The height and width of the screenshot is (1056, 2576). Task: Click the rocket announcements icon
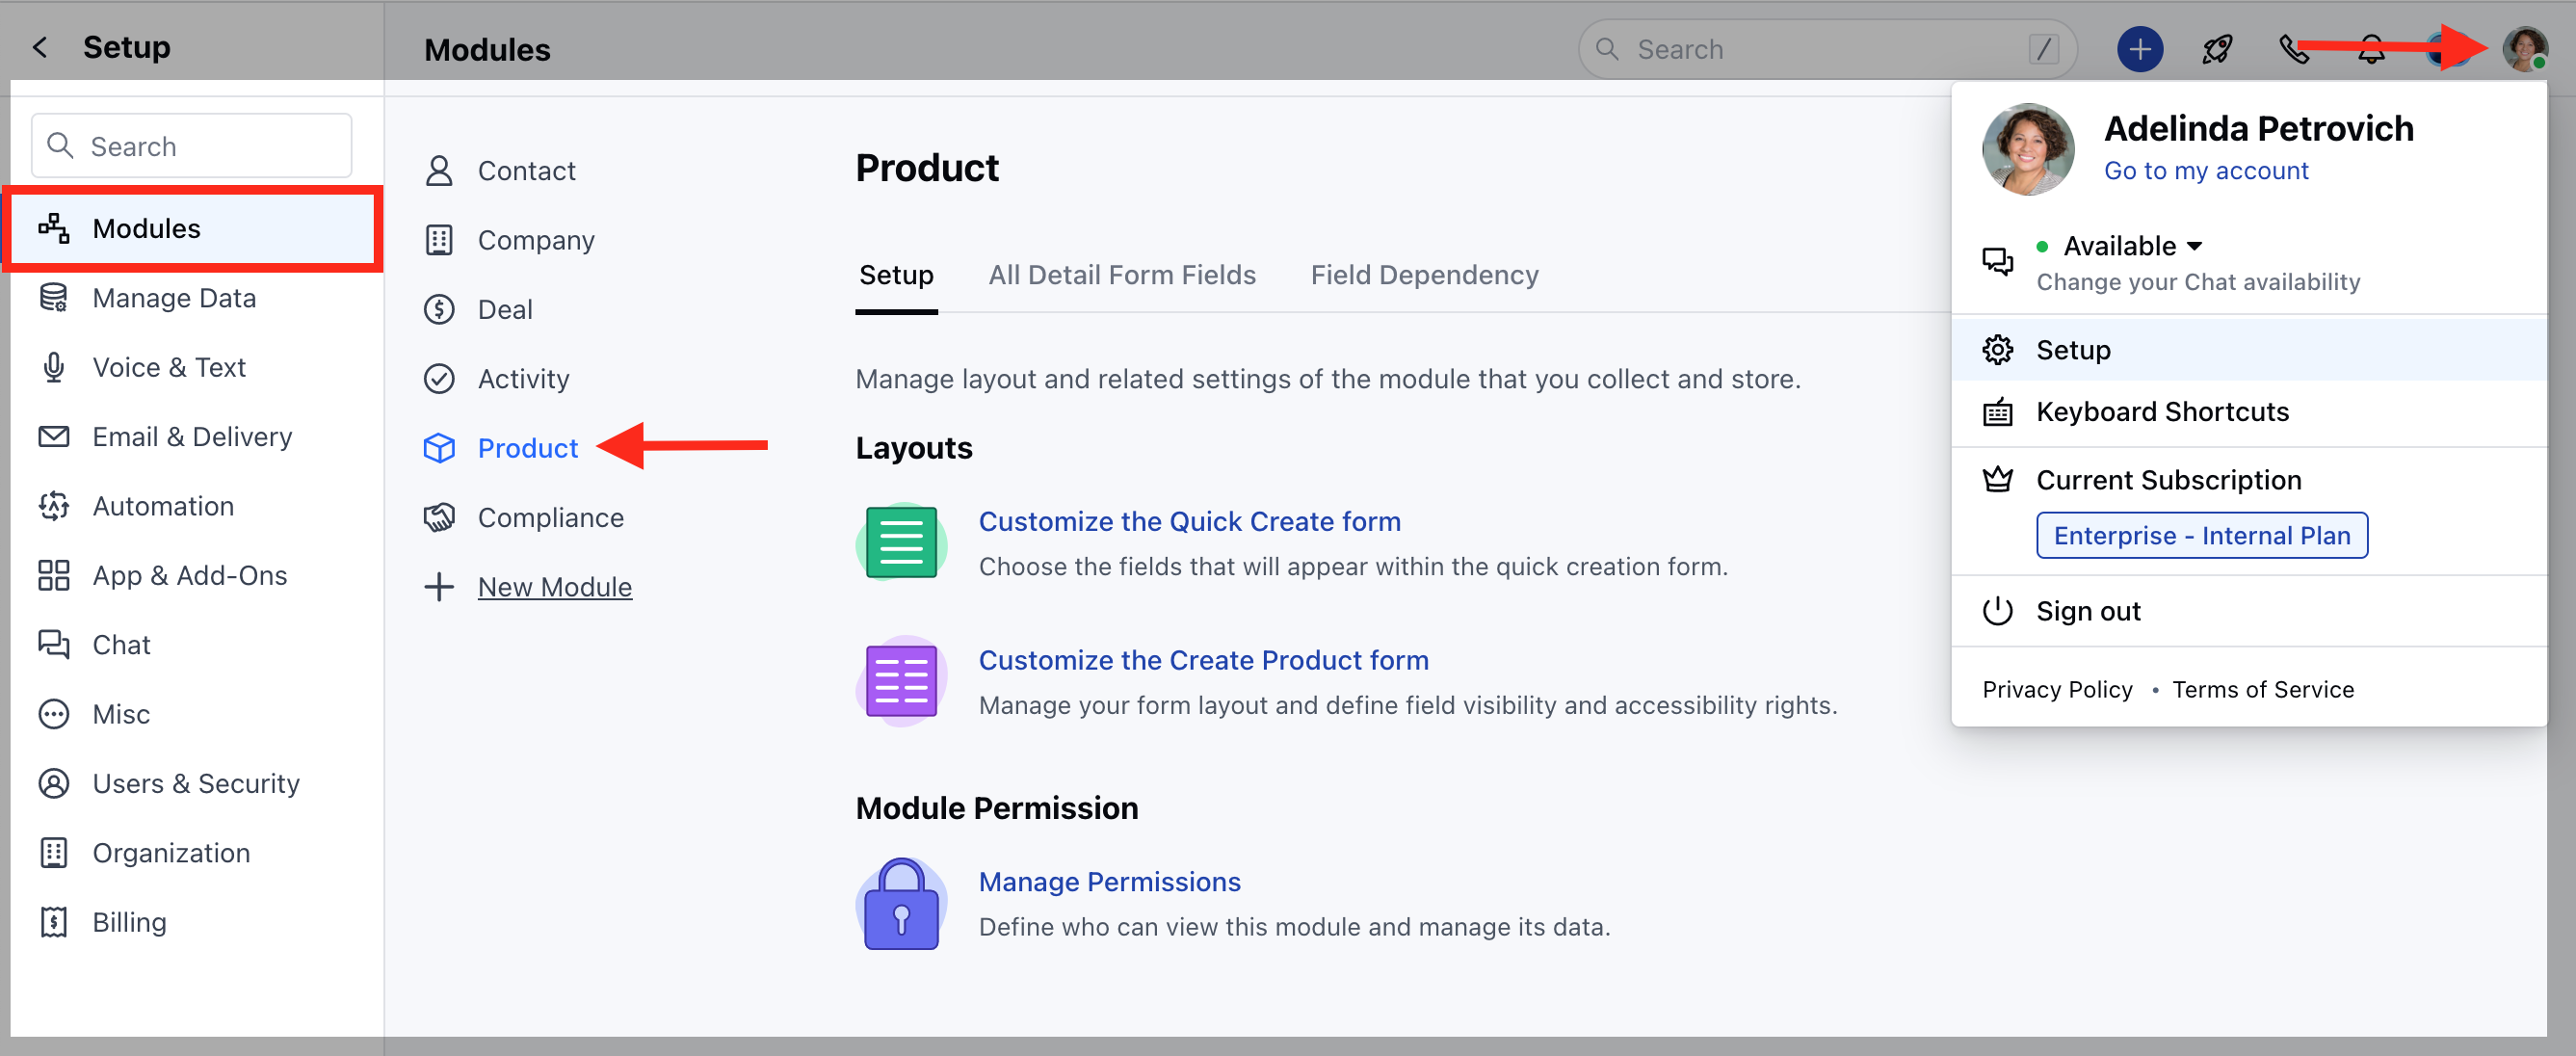point(2217,48)
